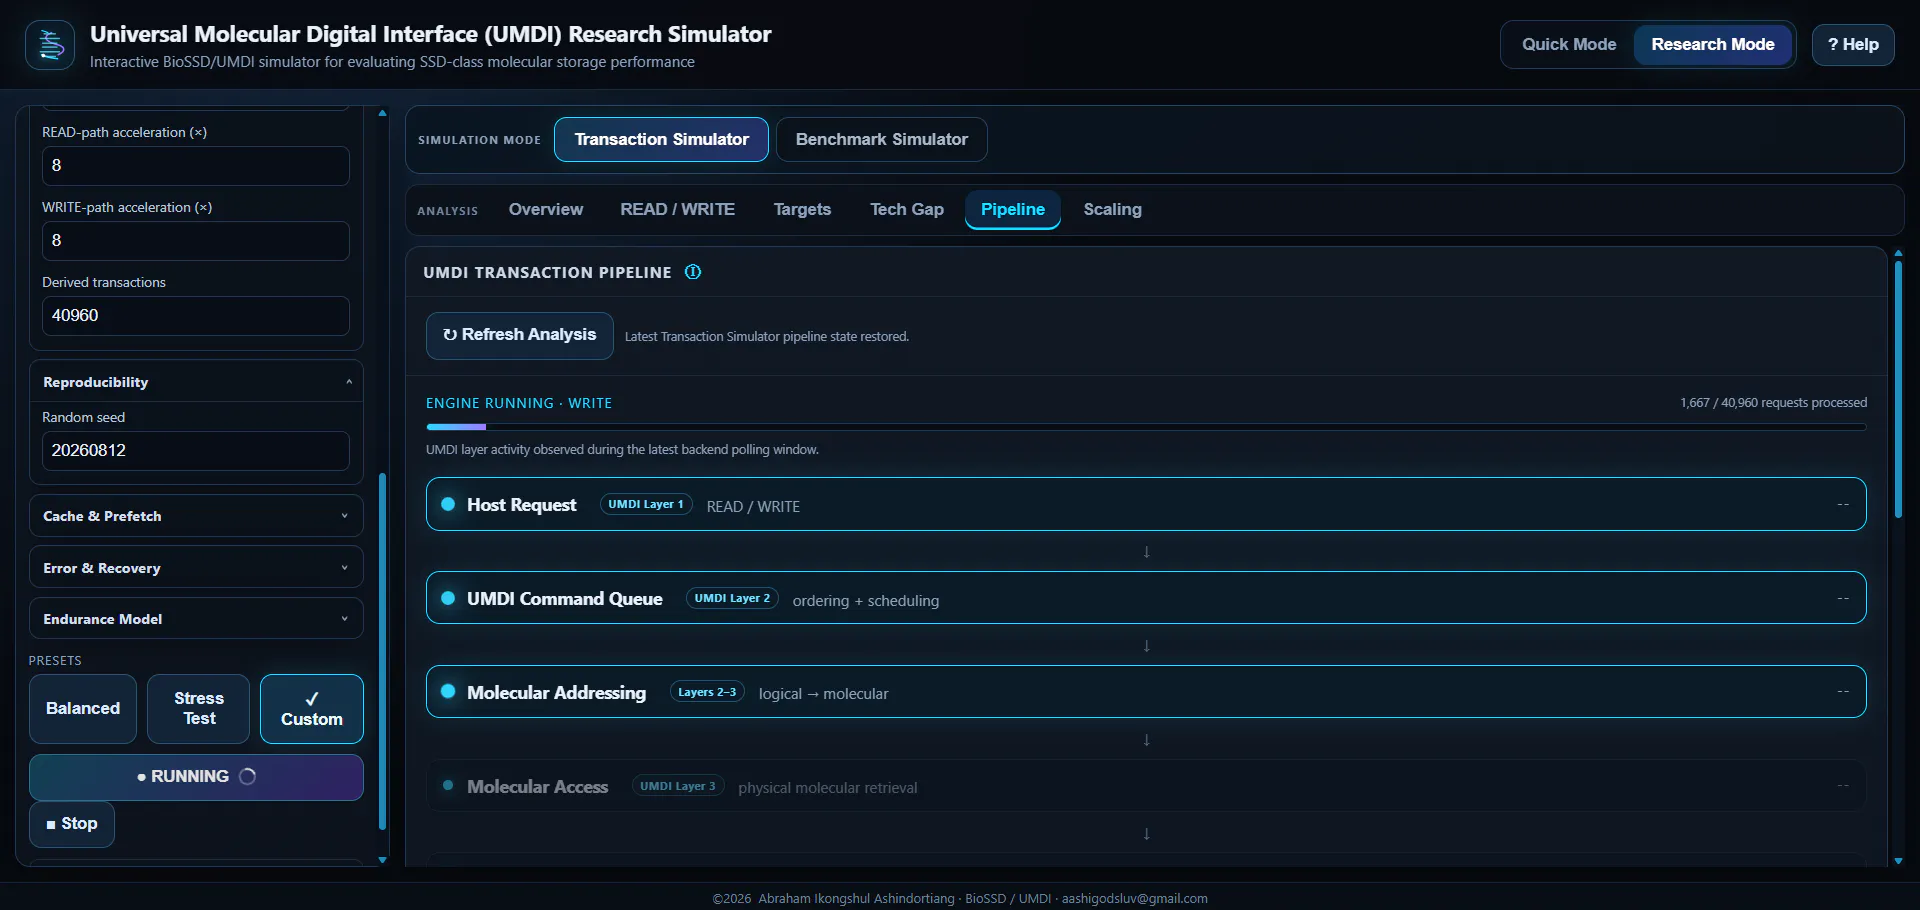
Task: Click the RUNNING status button
Action: point(196,777)
